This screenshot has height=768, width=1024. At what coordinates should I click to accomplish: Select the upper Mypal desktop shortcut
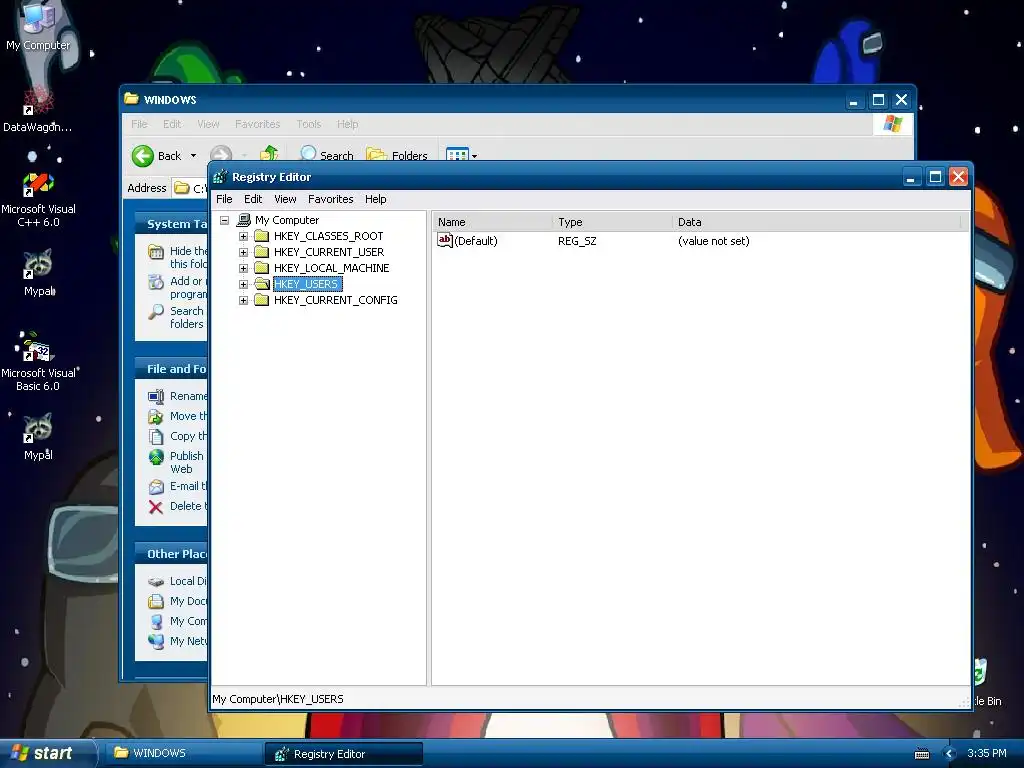click(x=38, y=273)
